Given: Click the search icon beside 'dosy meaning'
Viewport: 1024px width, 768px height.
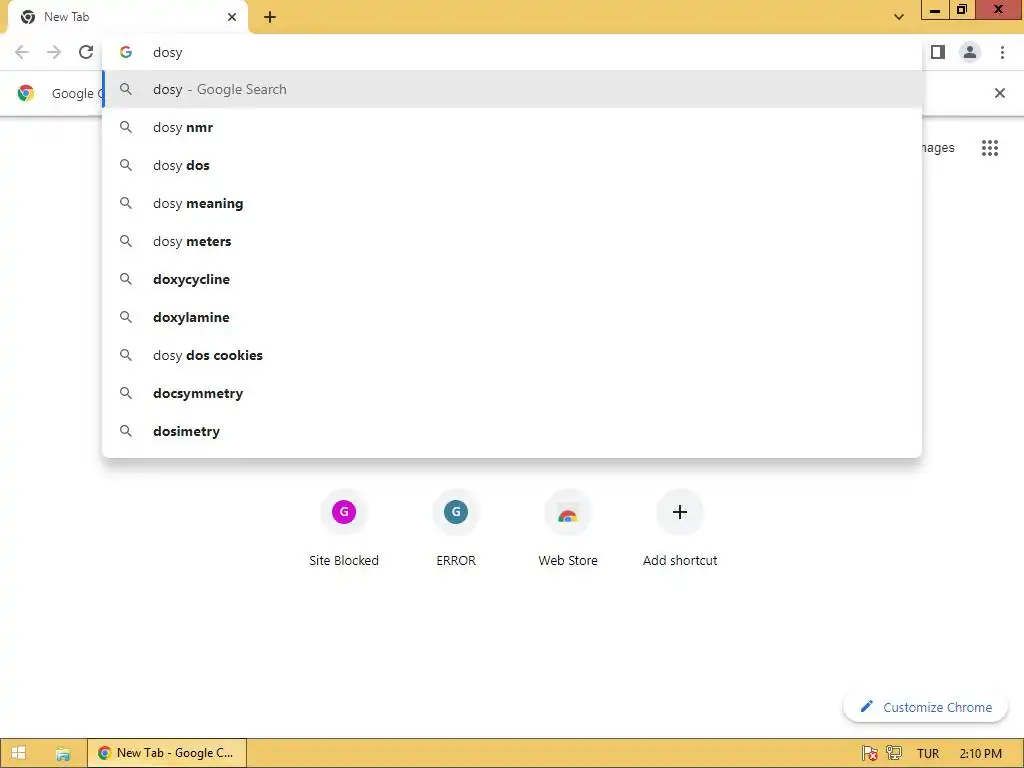Looking at the screenshot, I should 126,203.
